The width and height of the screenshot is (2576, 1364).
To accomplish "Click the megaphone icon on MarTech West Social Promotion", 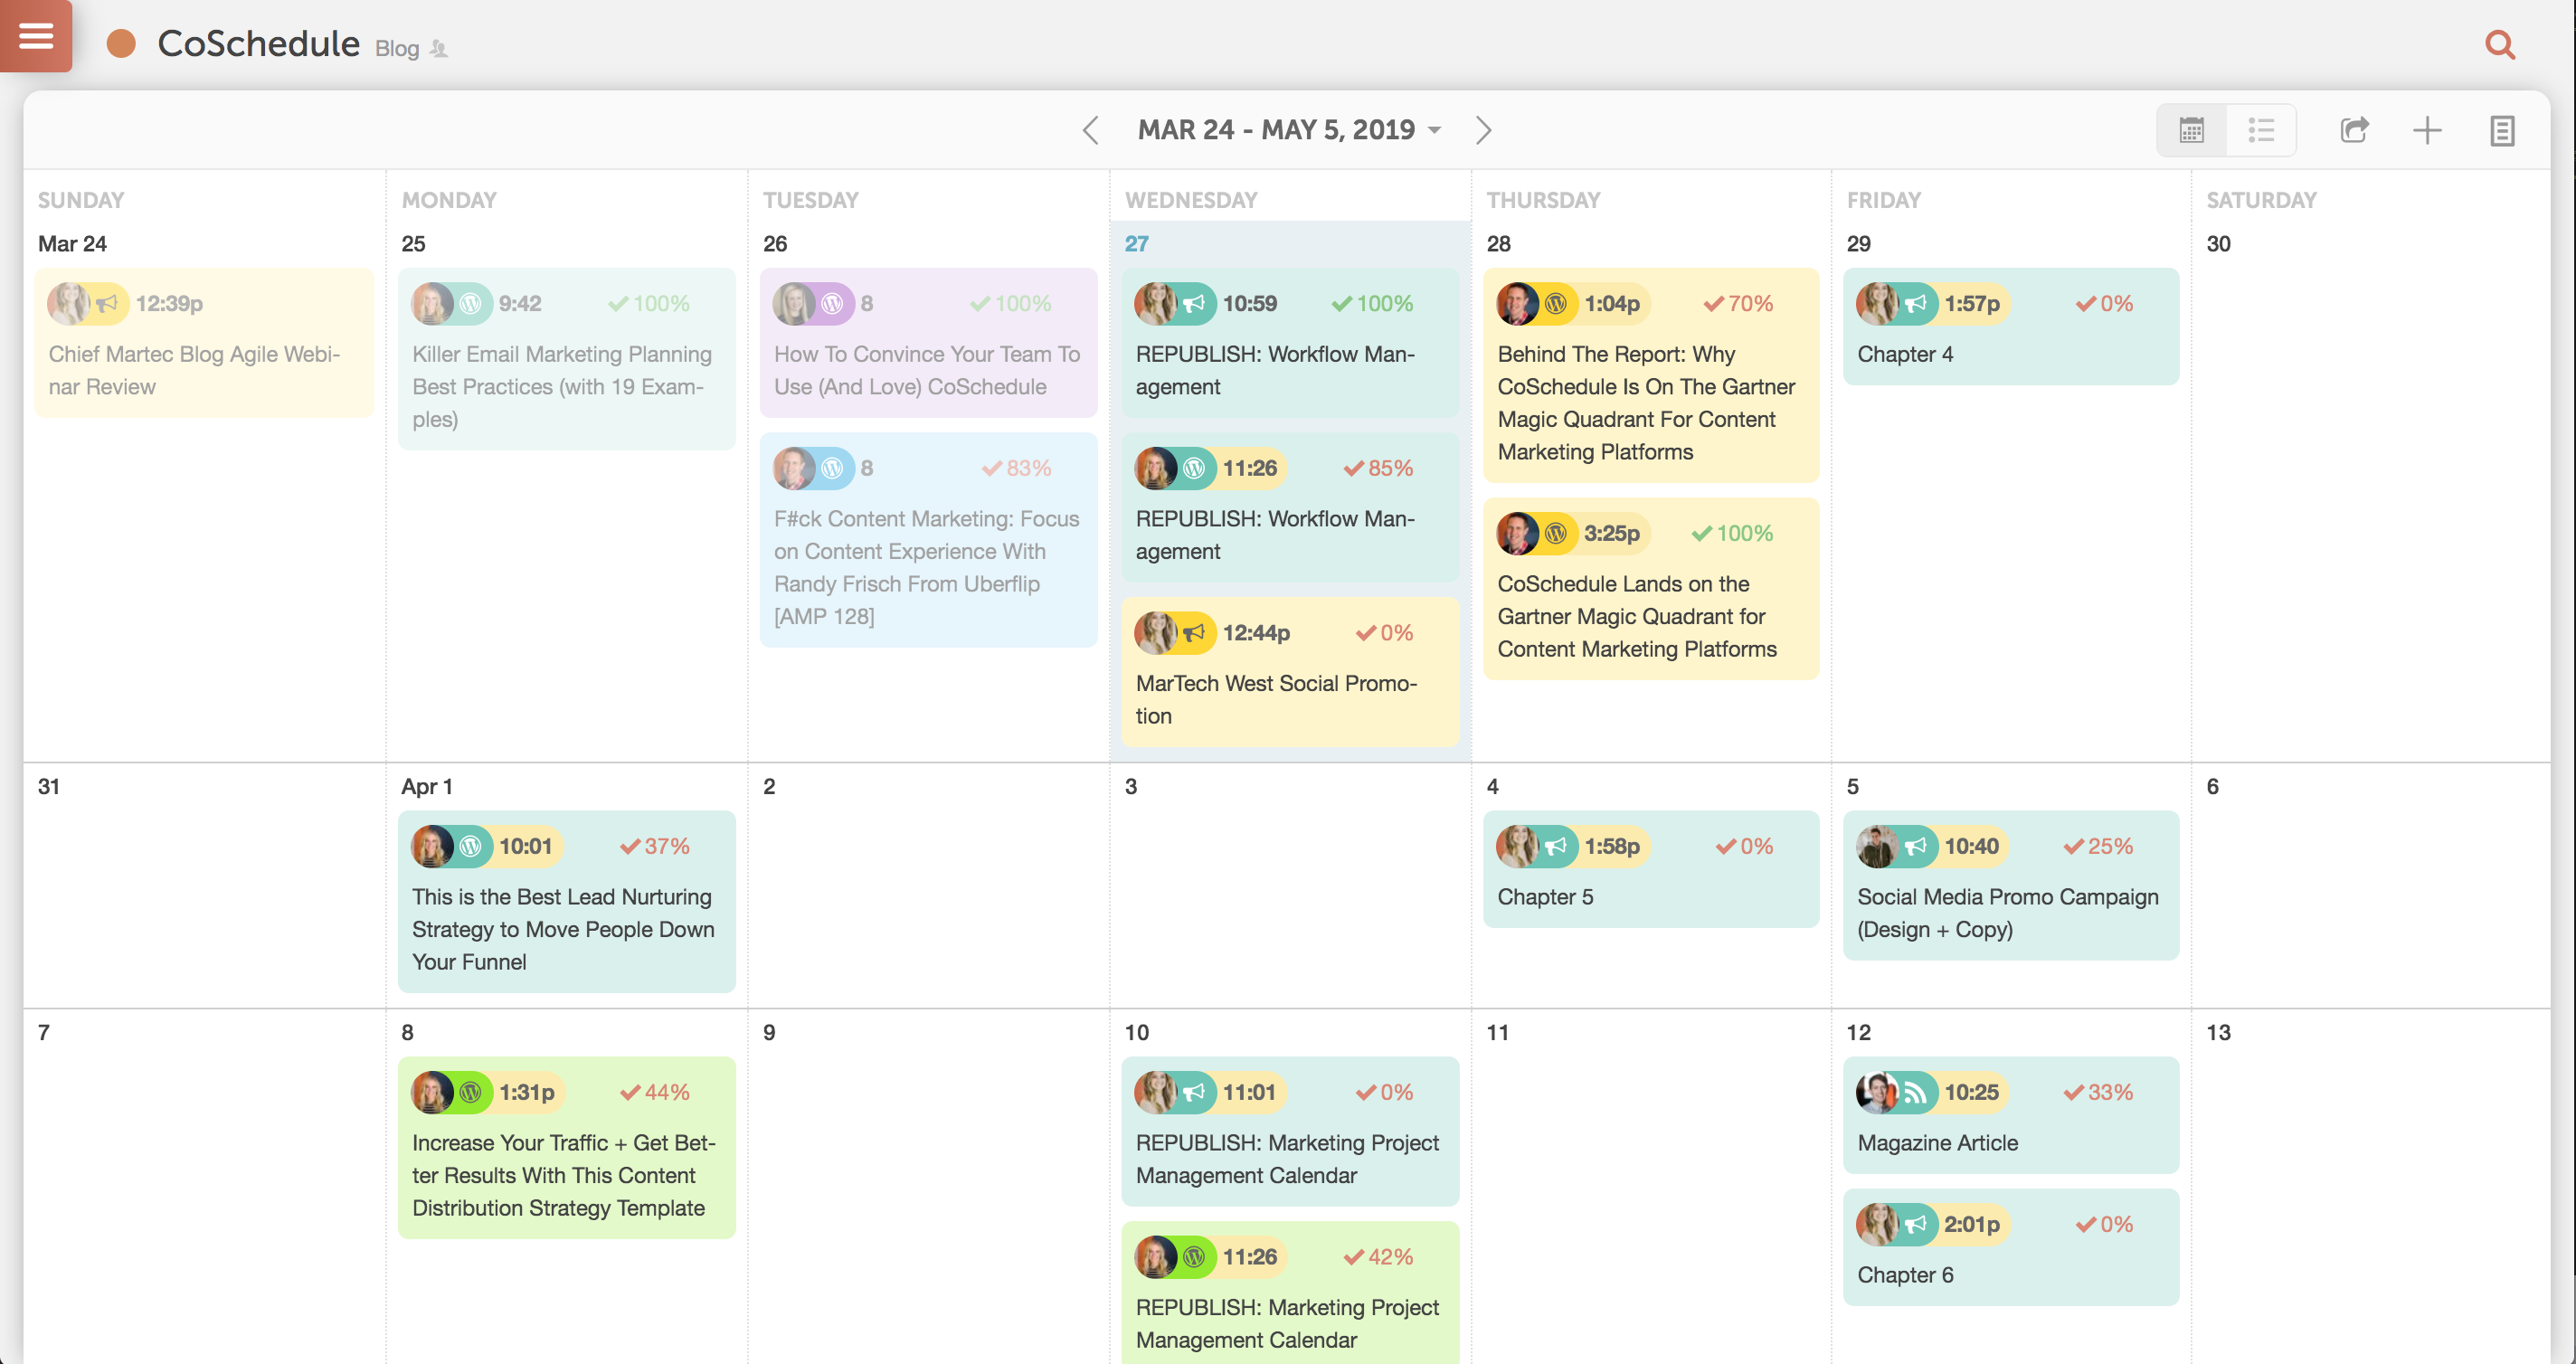I will [x=1194, y=633].
